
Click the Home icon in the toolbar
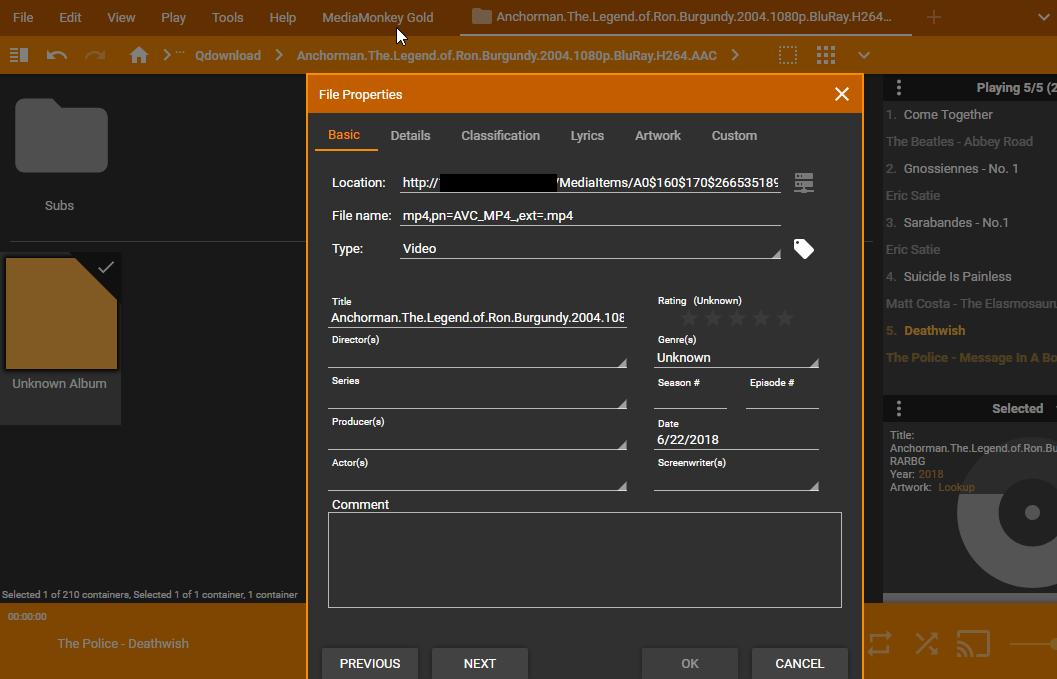click(139, 56)
